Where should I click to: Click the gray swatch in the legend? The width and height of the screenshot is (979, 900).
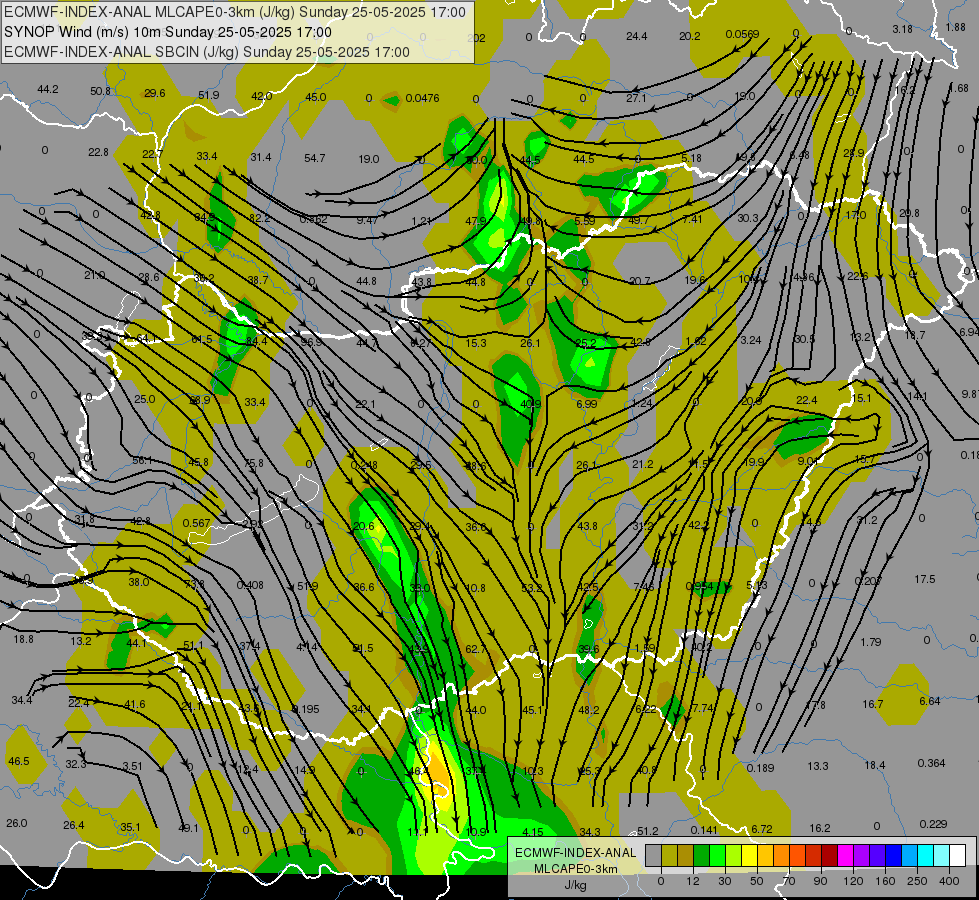point(653,855)
